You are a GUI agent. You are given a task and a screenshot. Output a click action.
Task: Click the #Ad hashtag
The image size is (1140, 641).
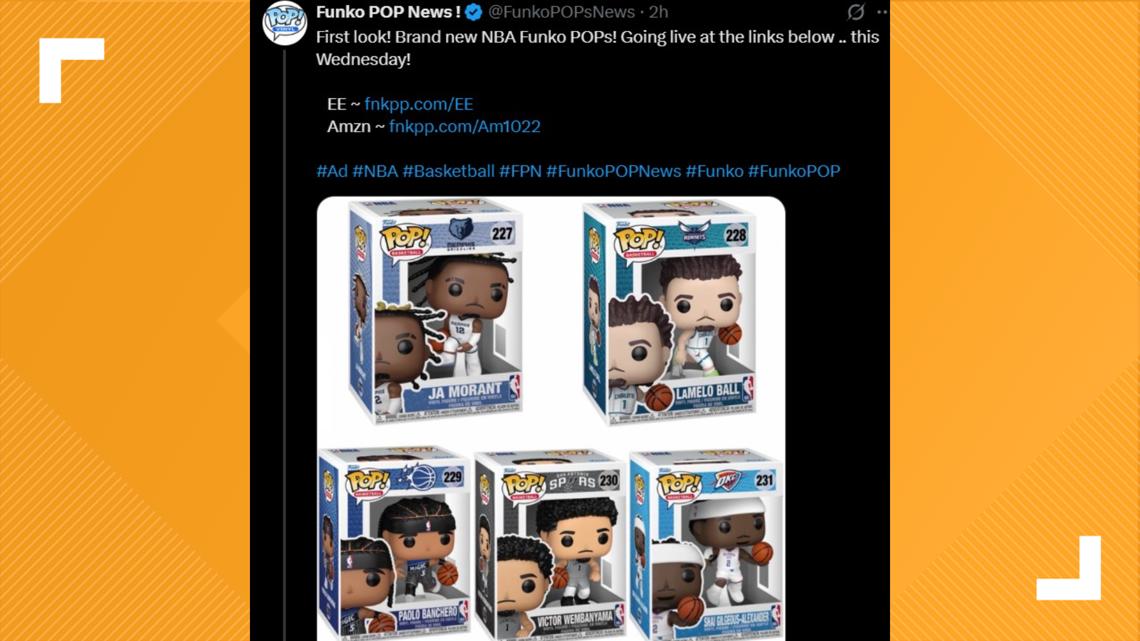(332, 172)
